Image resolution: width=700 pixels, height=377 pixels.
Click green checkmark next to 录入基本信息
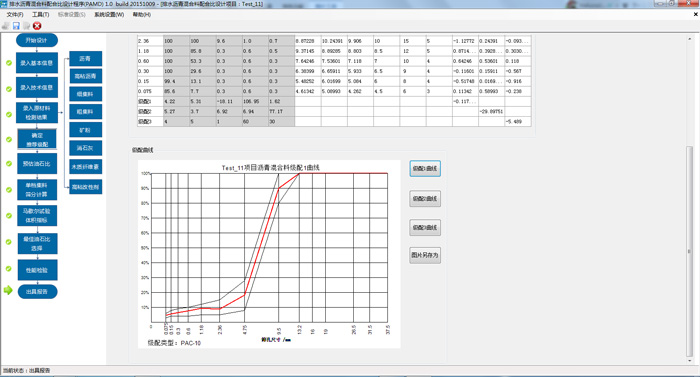pos(8,63)
